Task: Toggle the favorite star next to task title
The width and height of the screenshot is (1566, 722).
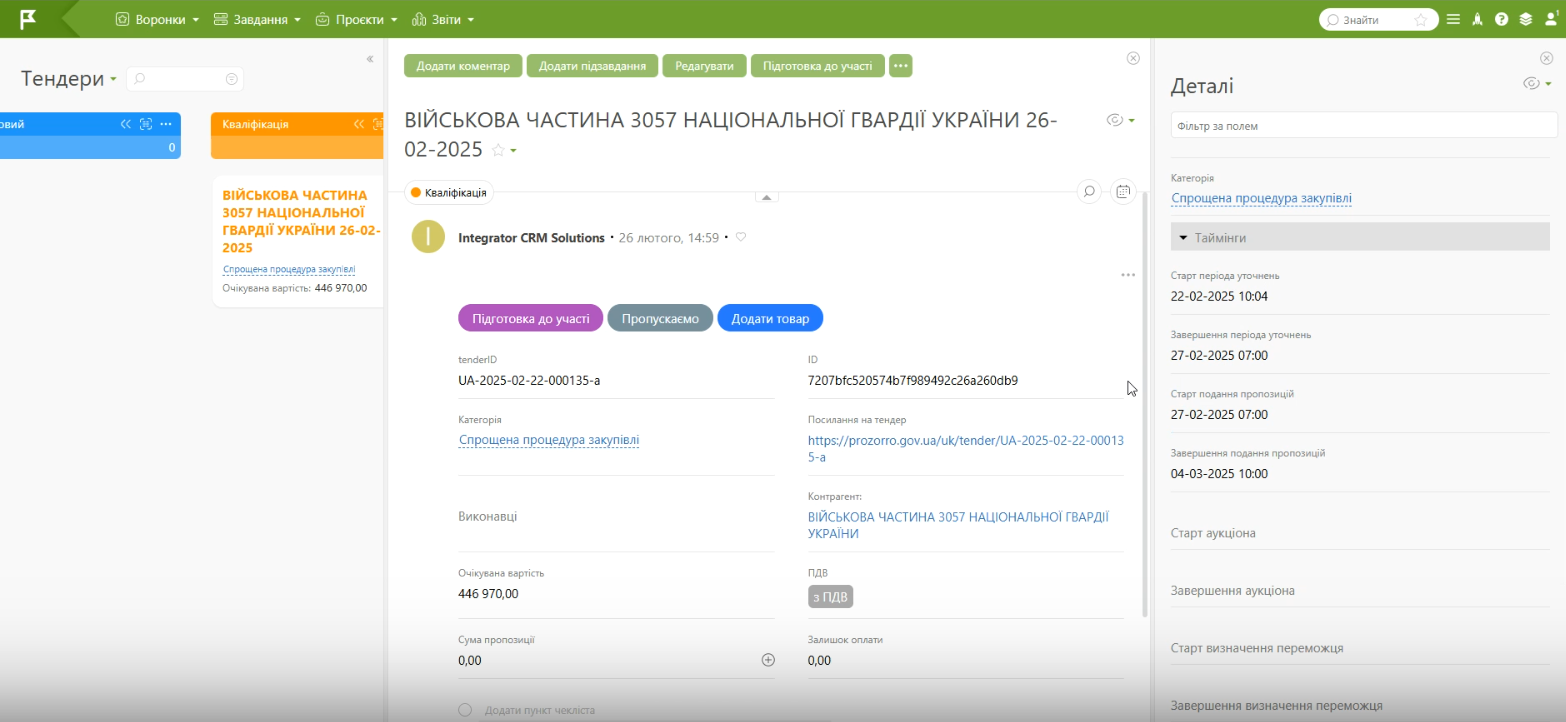Action: (x=498, y=150)
